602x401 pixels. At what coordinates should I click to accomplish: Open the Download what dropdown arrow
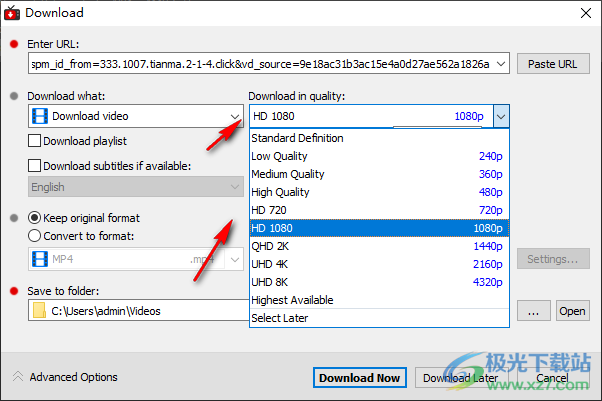click(x=235, y=116)
